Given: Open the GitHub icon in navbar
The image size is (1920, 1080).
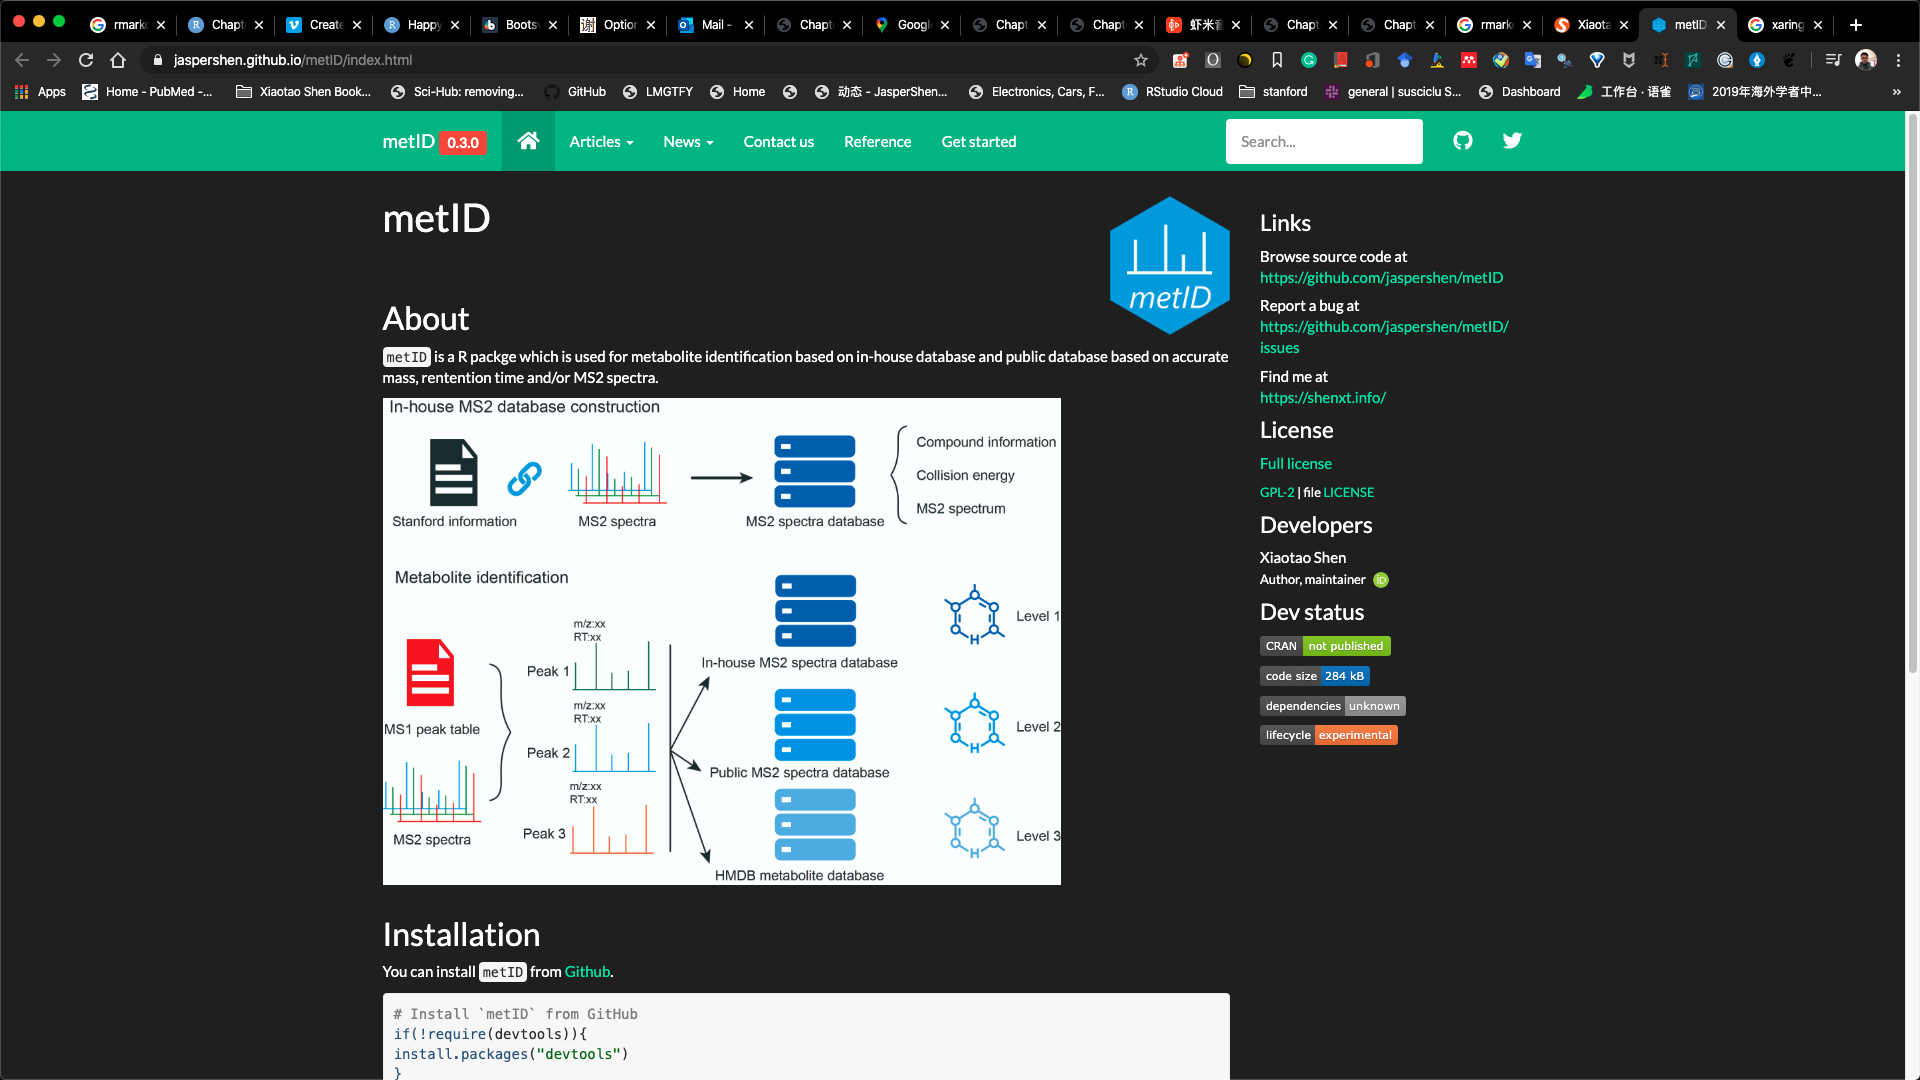Looking at the screenshot, I should (x=1463, y=141).
